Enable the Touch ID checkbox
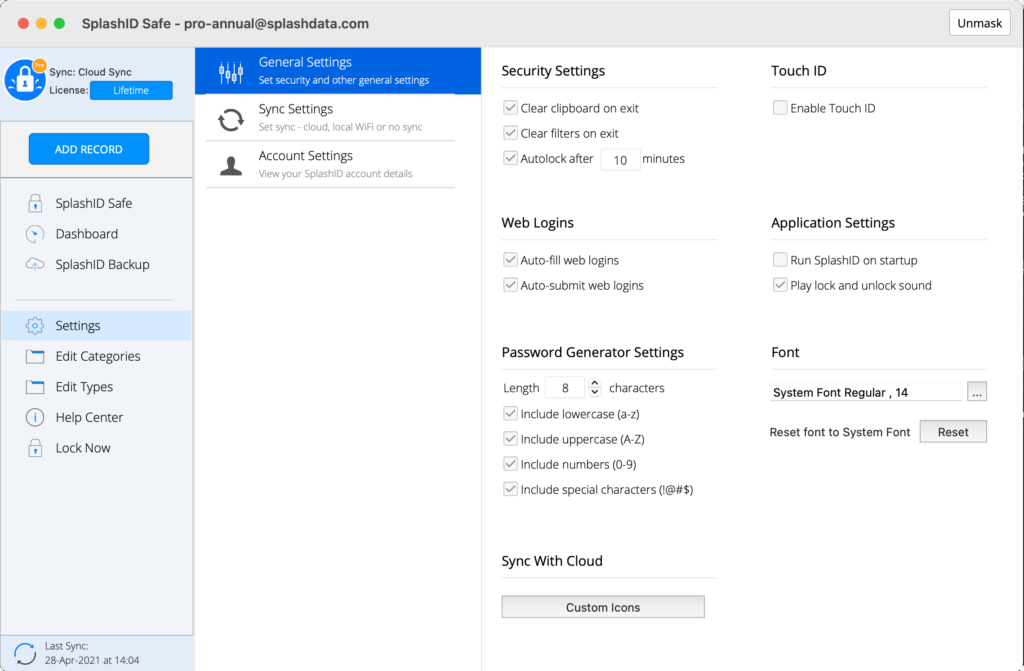This screenshot has height=671, width=1024. point(780,108)
